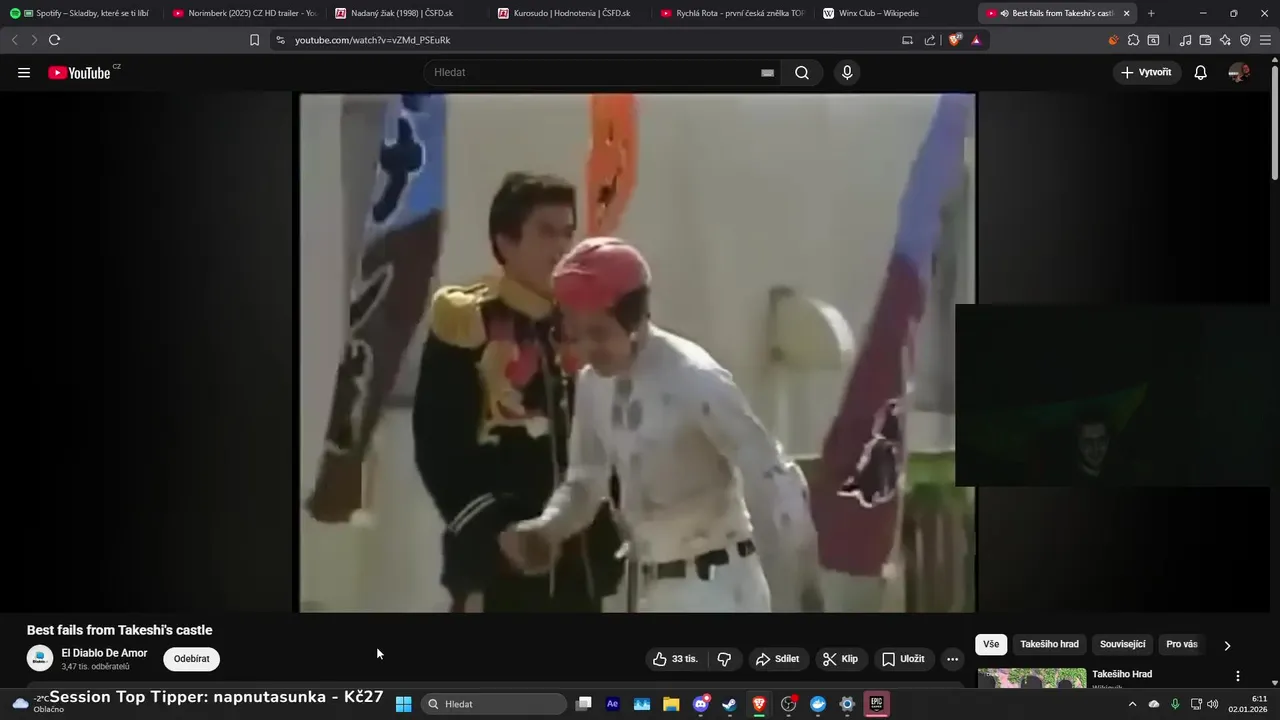The height and width of the screenshot is (720, 1280).
Task: Open the YouTube notifications bell
Action: point(1200,72)
